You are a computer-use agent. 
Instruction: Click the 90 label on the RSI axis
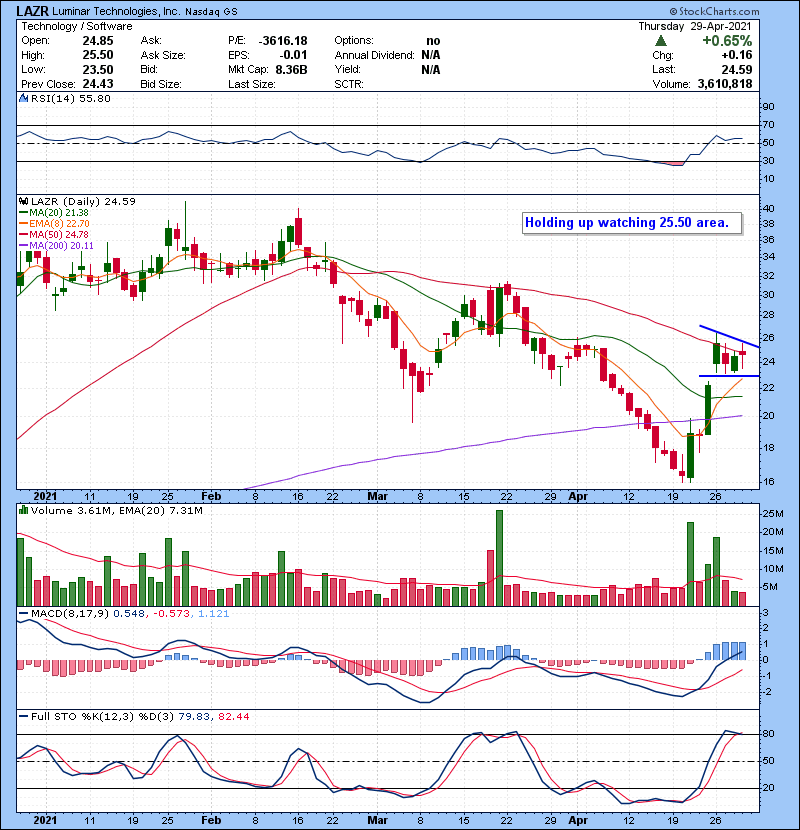[768, 107]
